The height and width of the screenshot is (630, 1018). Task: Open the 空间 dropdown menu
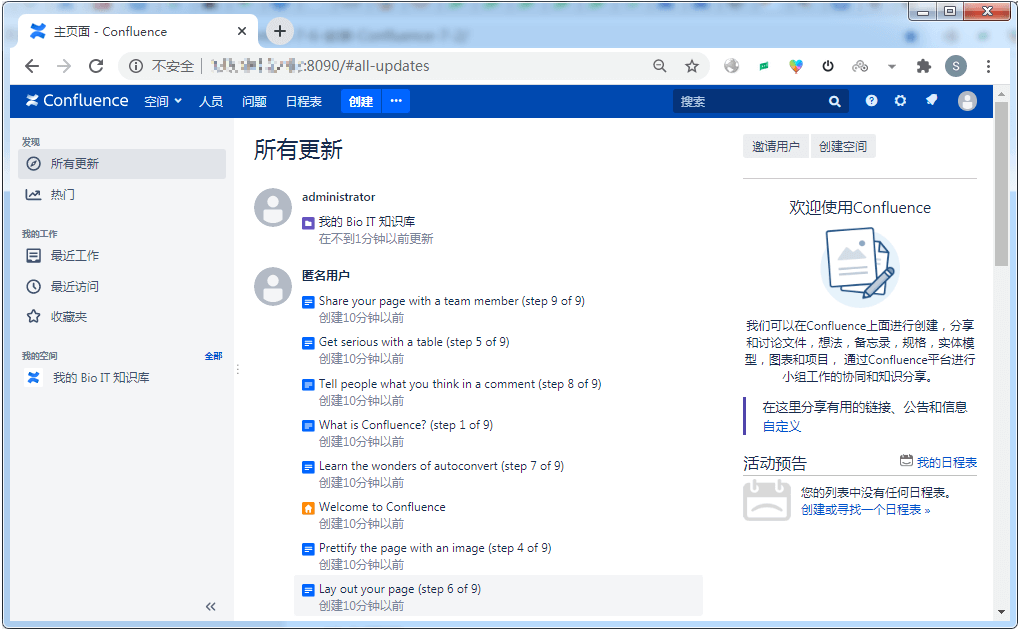click(162, 101)
